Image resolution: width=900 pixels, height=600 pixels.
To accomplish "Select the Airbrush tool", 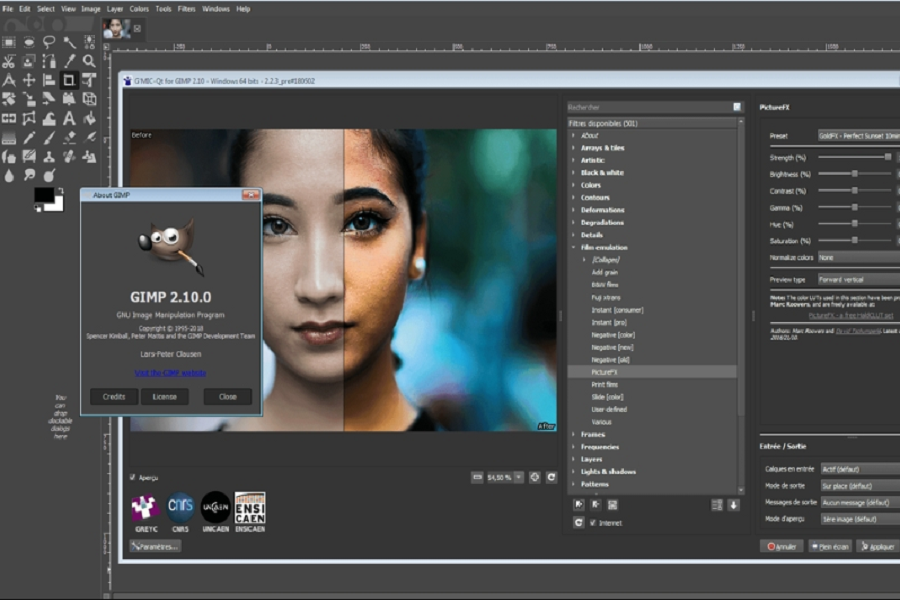I will click(x=89, y=138).
